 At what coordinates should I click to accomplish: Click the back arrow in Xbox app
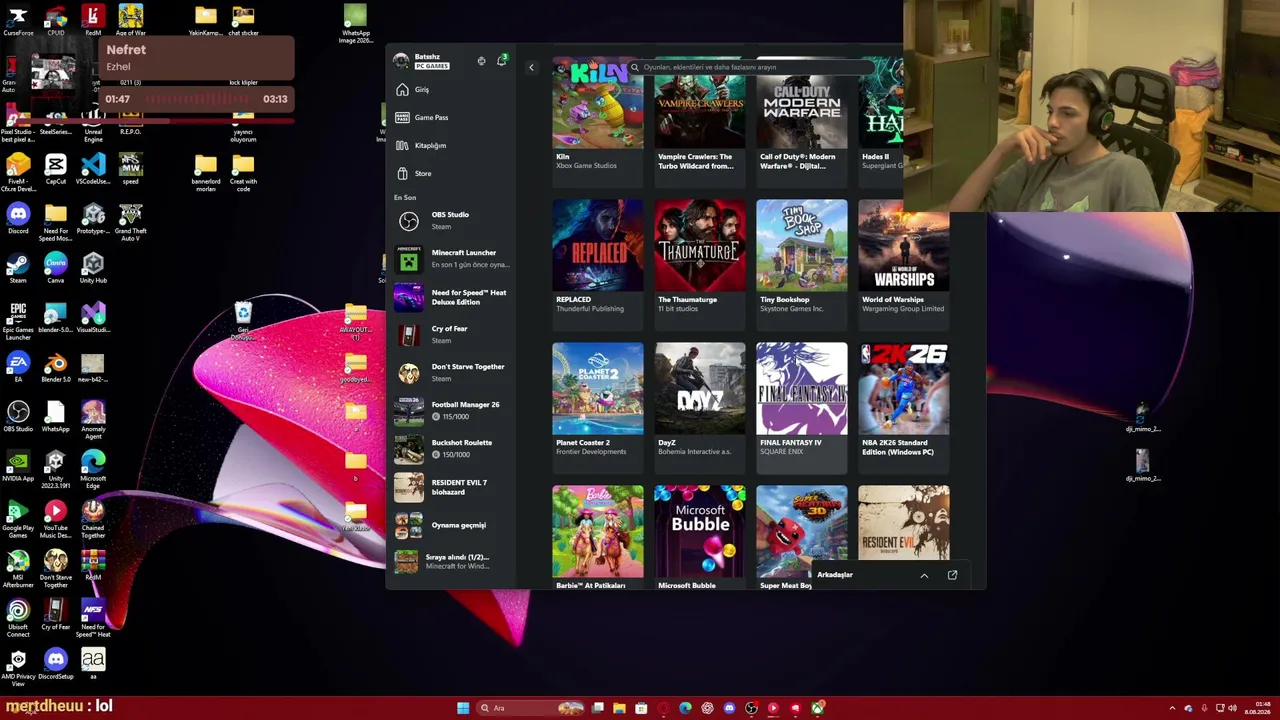coord(531,67)
